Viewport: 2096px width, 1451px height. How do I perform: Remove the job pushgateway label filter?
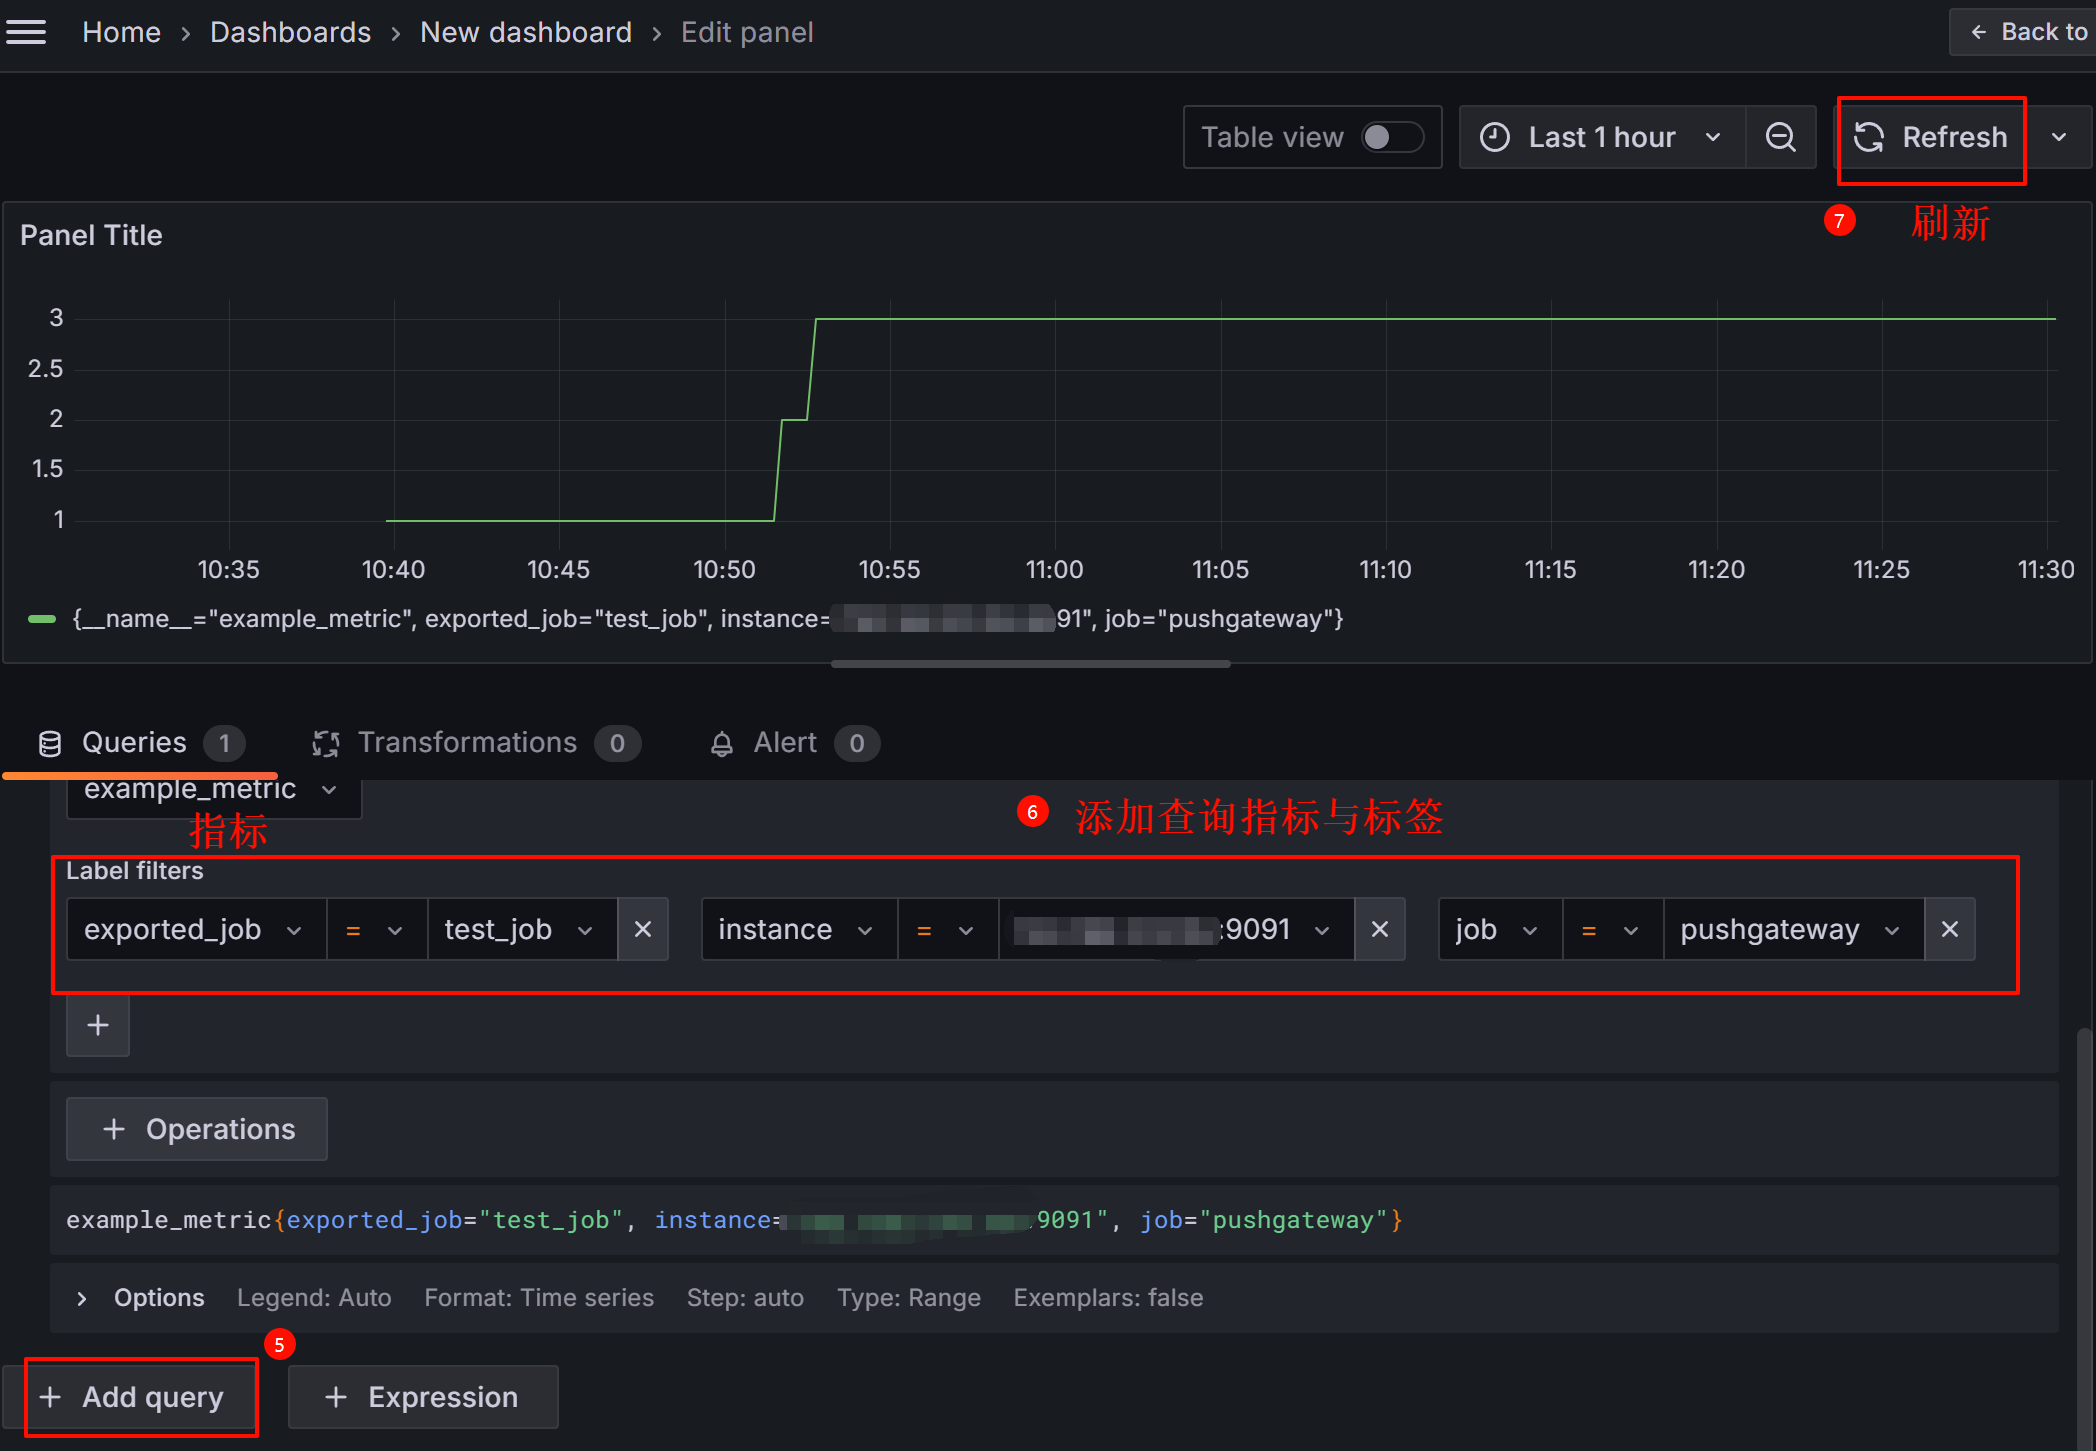(1949, 930)
